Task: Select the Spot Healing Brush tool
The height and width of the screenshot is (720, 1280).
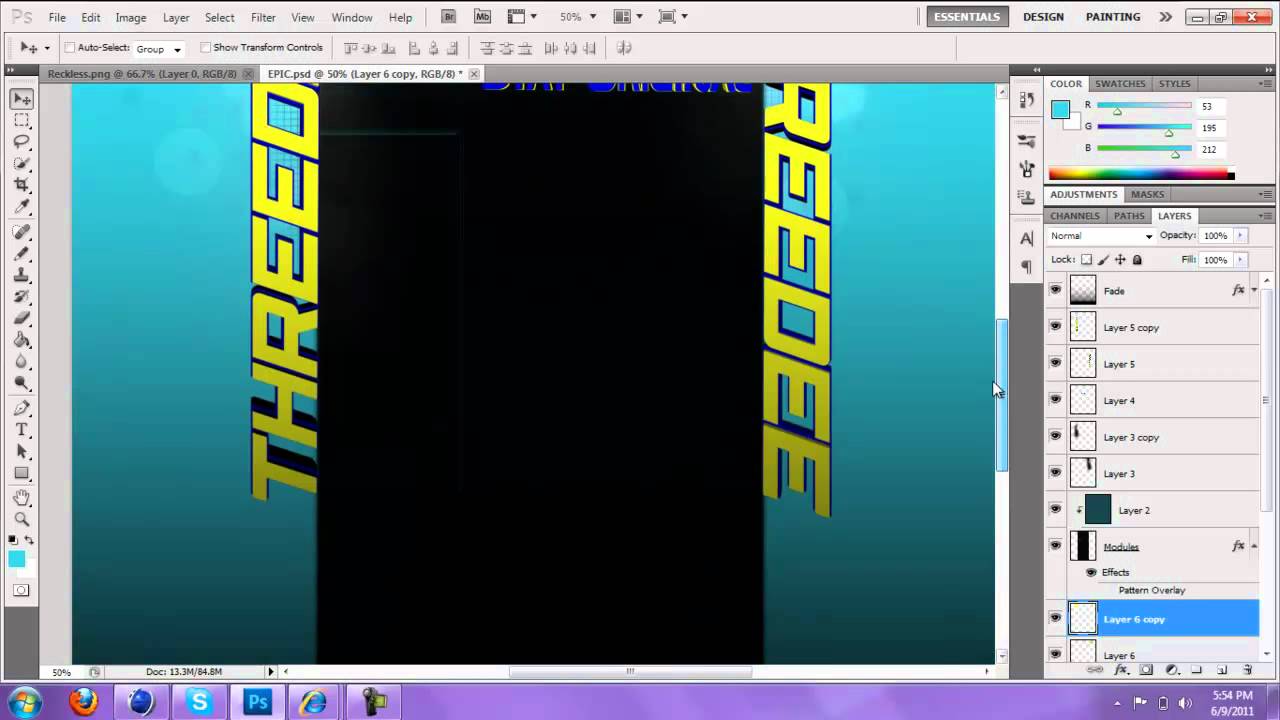Action: point(22,232)
